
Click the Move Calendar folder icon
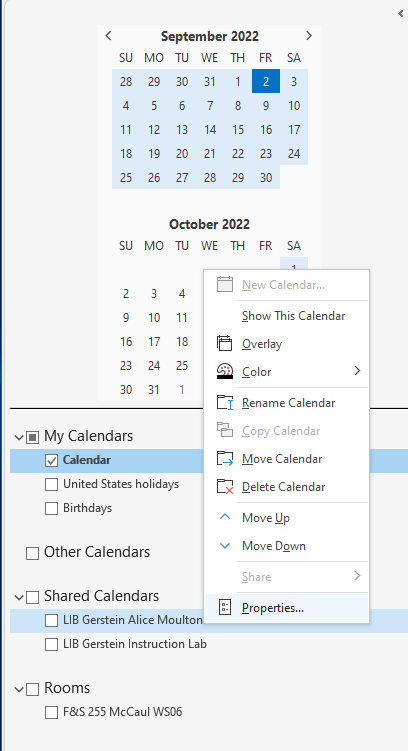click(x=225, y=458)
